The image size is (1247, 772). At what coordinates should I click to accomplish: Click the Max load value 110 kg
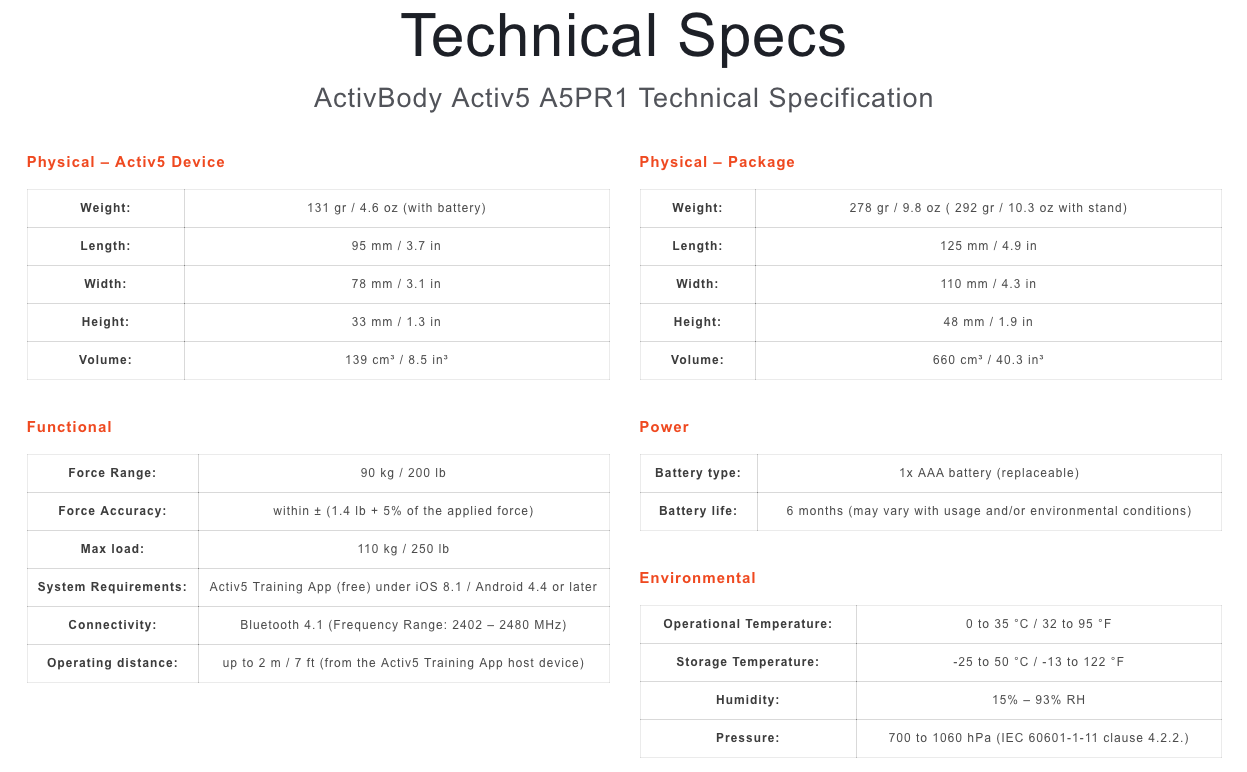[403, 549]
